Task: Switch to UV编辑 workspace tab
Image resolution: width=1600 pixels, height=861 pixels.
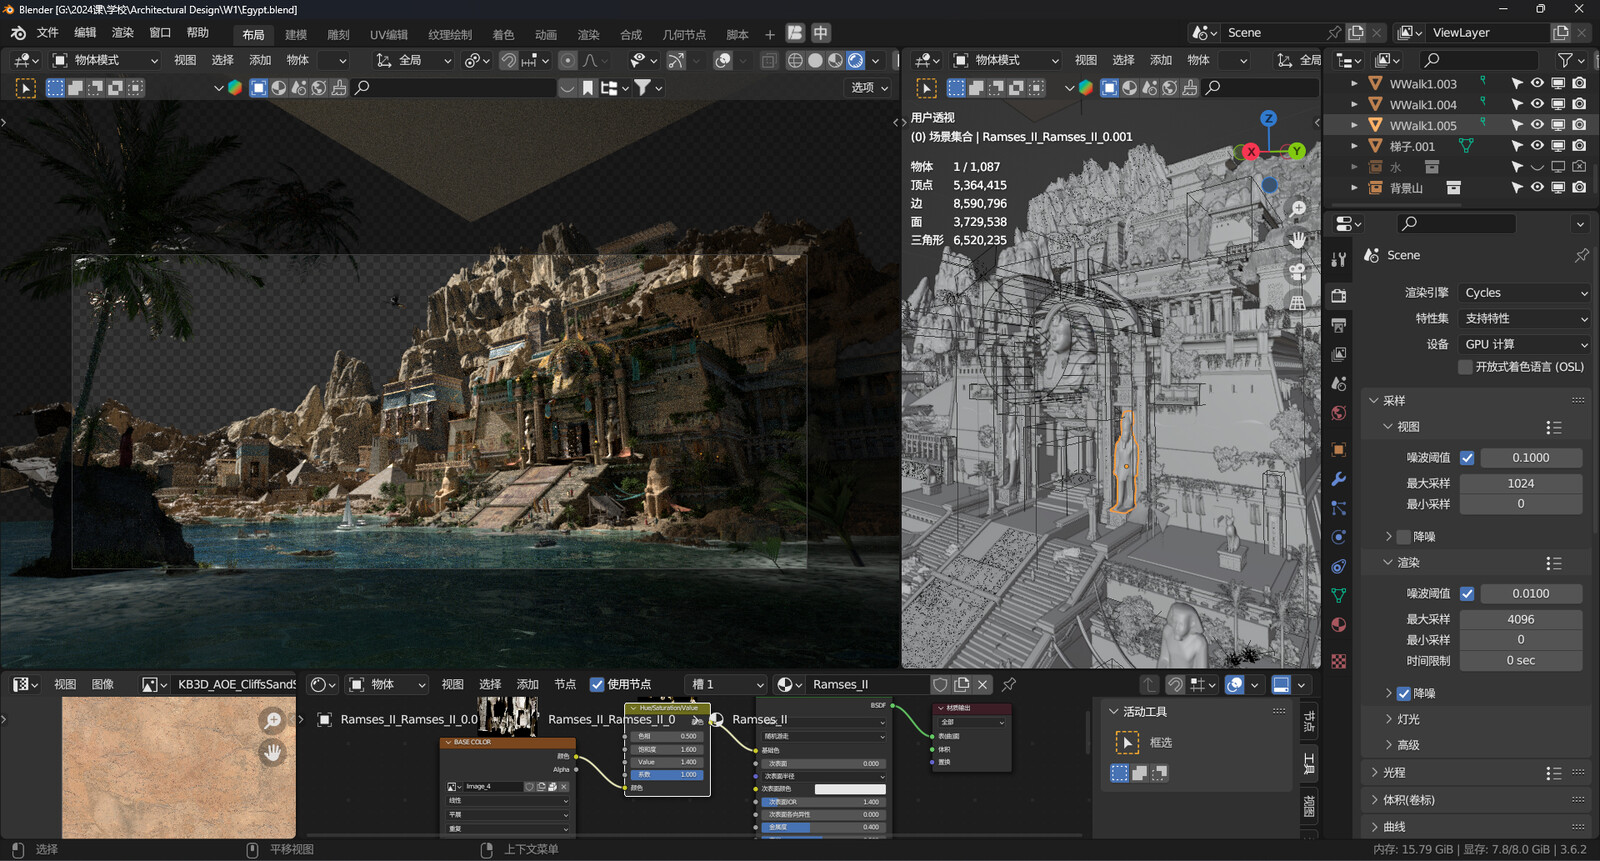Action: pyautogui.click(x=389, y=35)
